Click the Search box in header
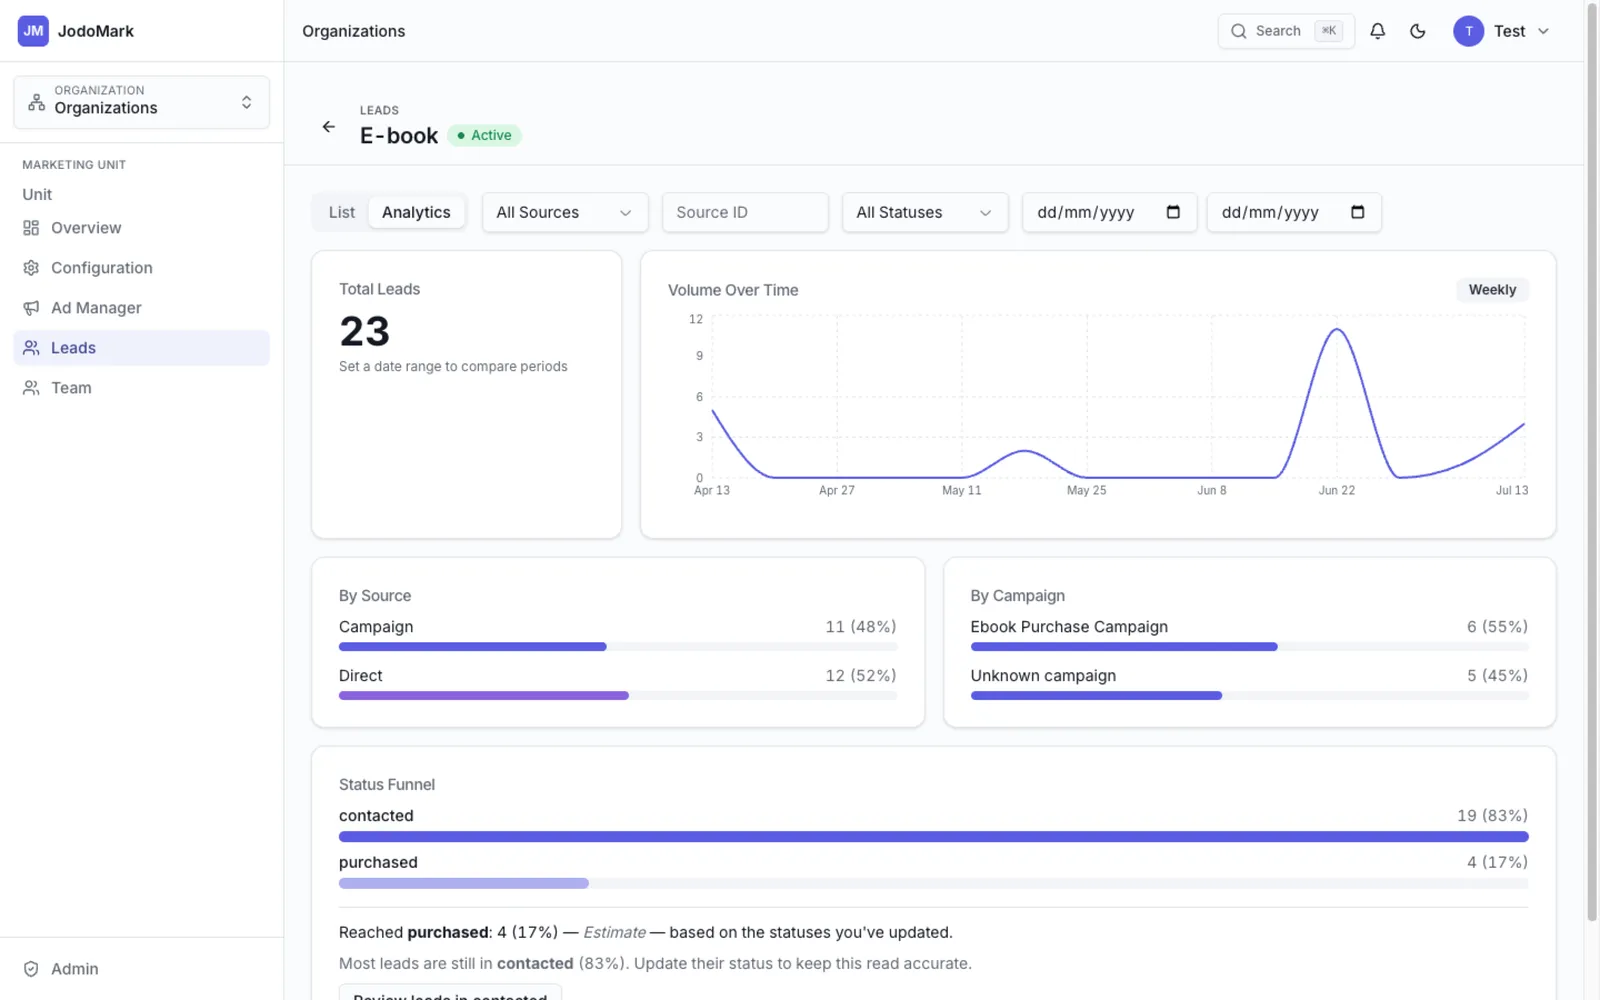The width and height of the screenshot is (1600, 1000). pos(1286,31)
